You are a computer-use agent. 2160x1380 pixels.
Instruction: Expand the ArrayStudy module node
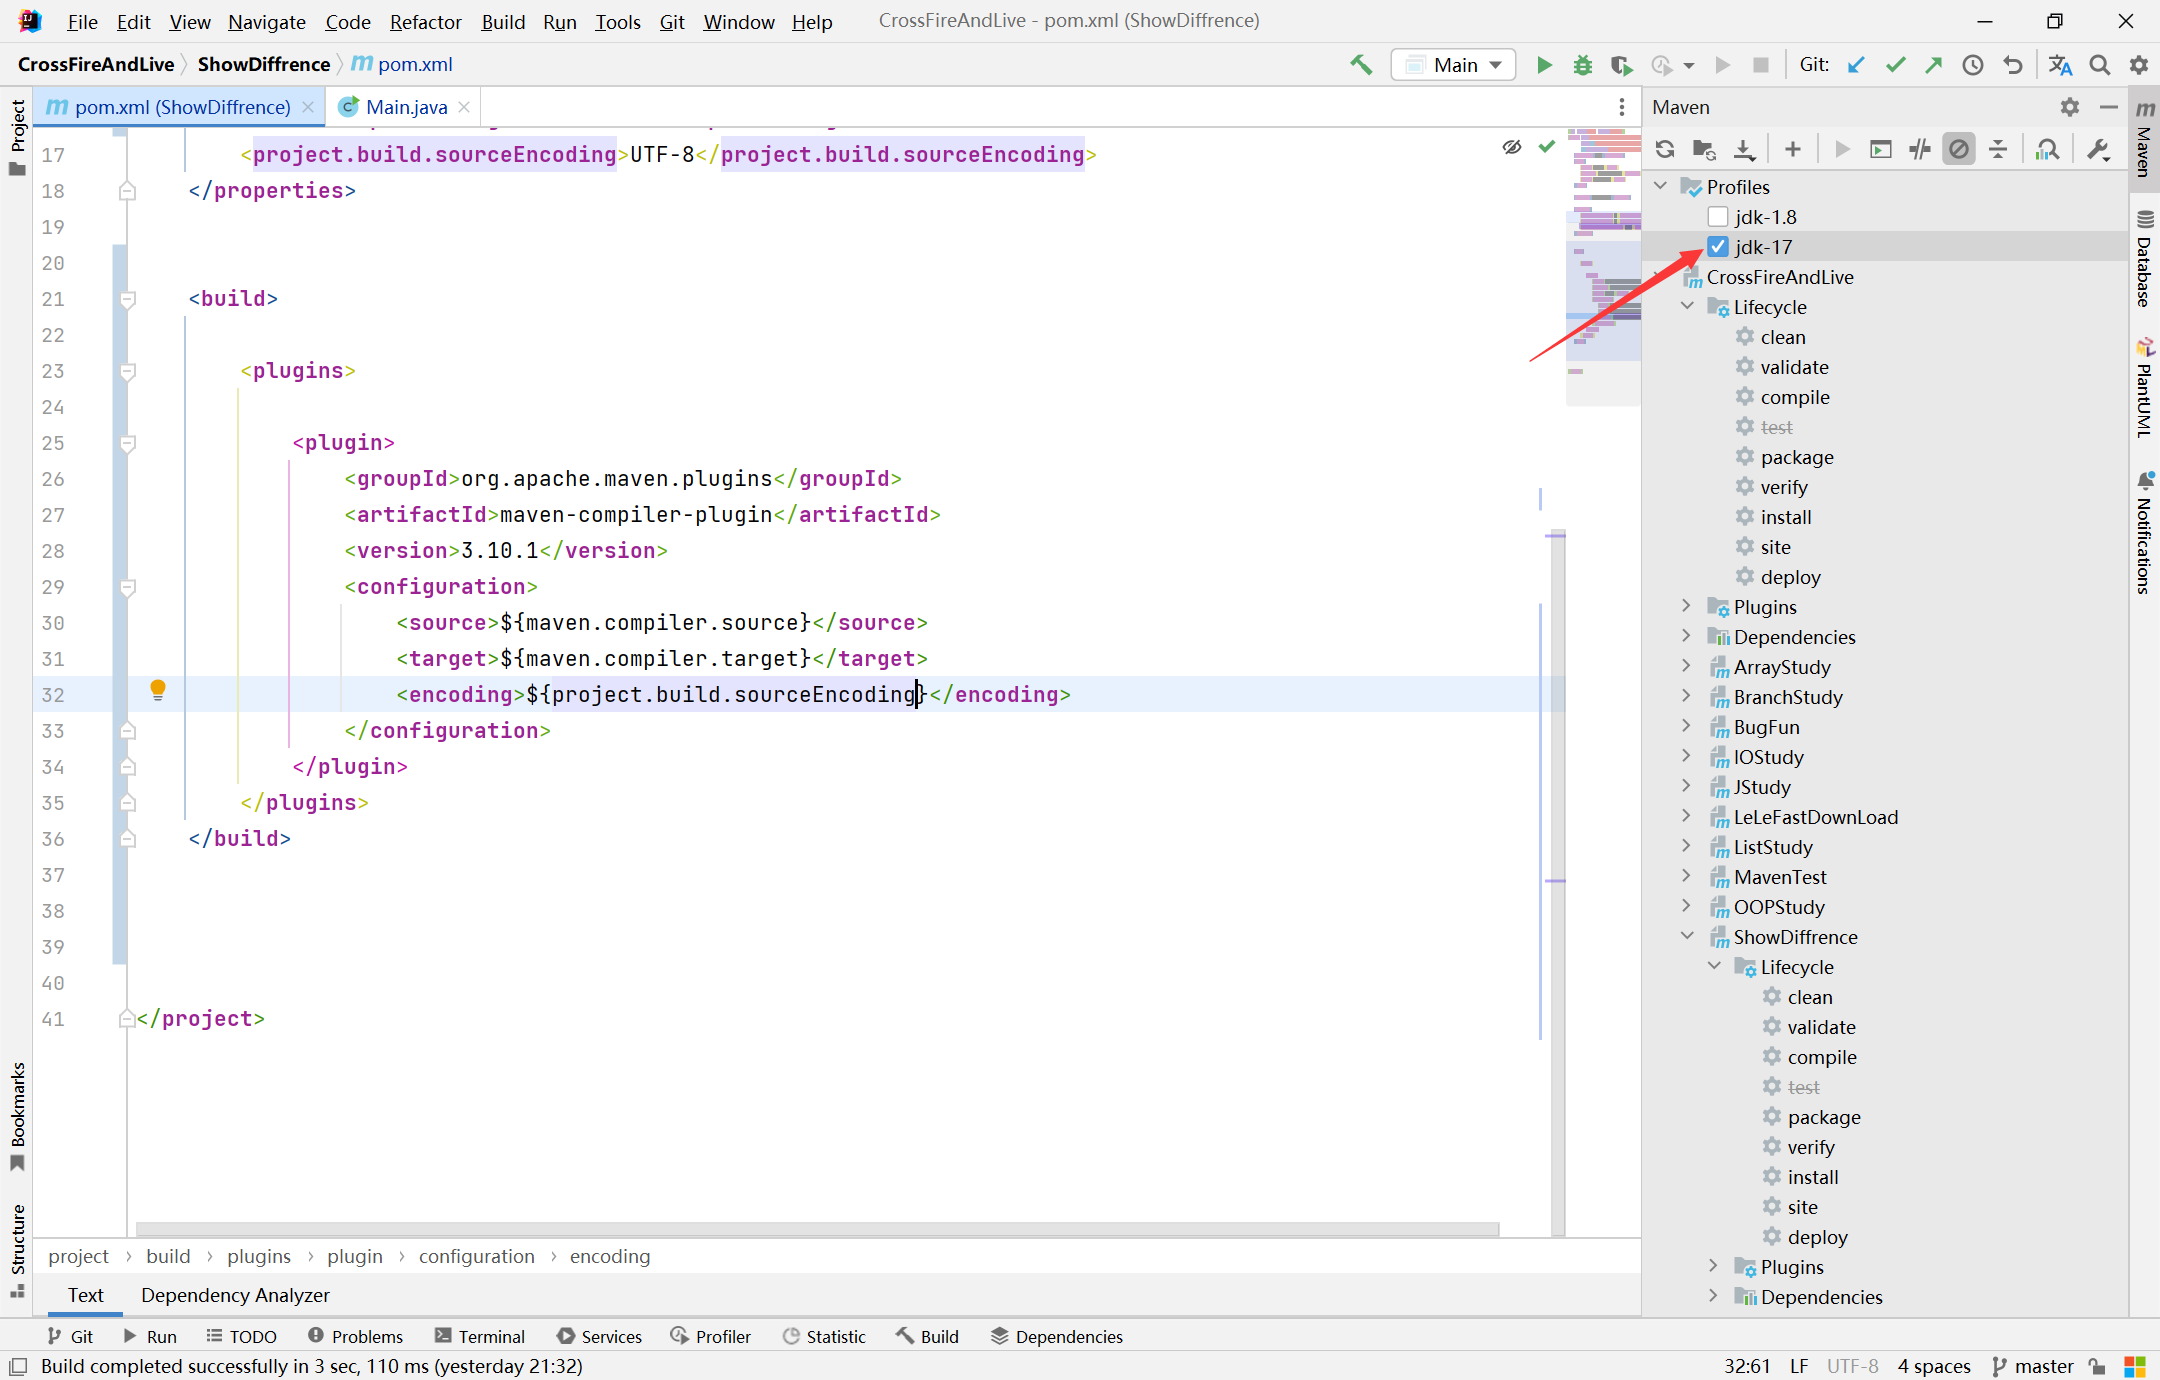point(1688,666)
